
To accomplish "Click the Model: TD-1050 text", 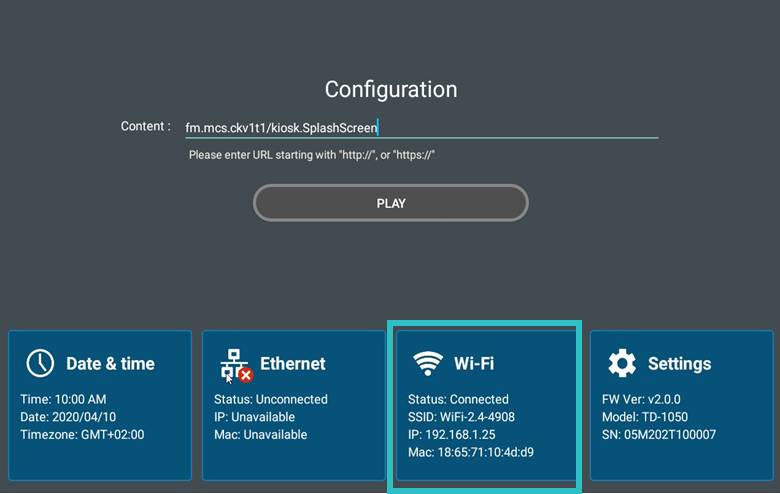I will tap(645, 417).
